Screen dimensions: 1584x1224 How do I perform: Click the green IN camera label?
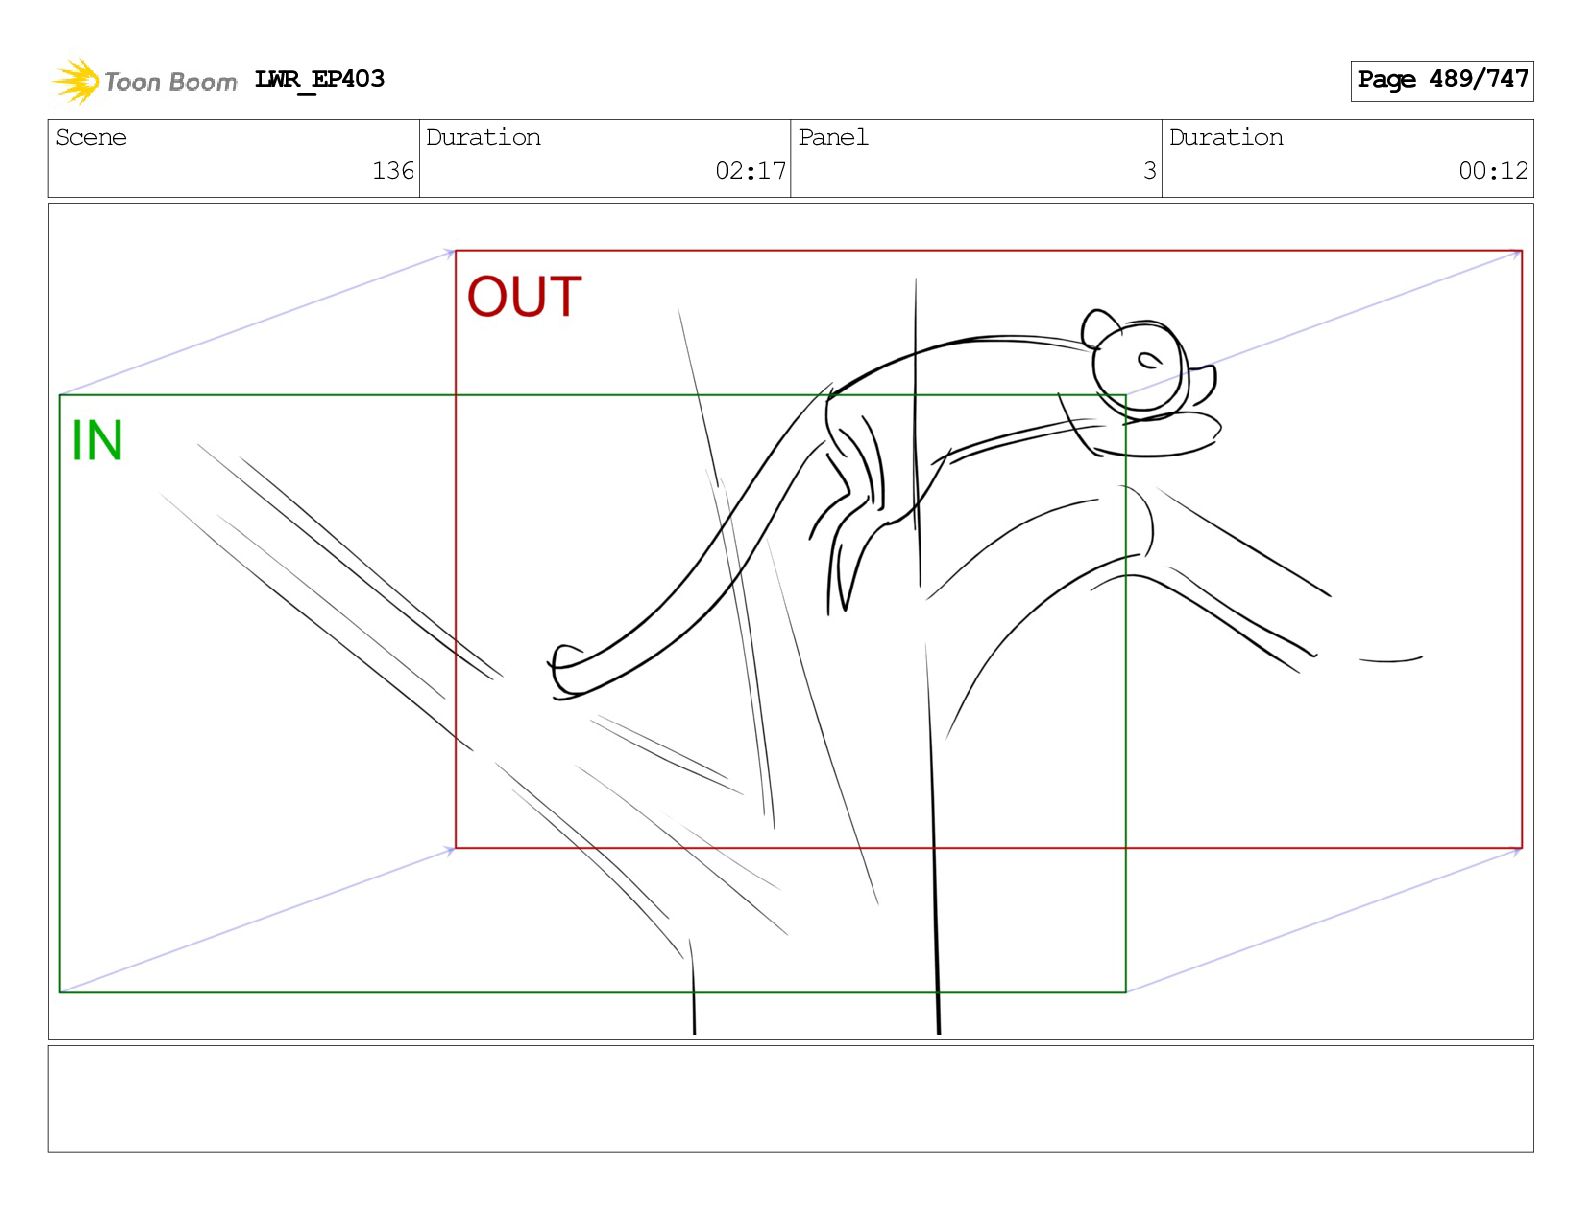(97, 441)
